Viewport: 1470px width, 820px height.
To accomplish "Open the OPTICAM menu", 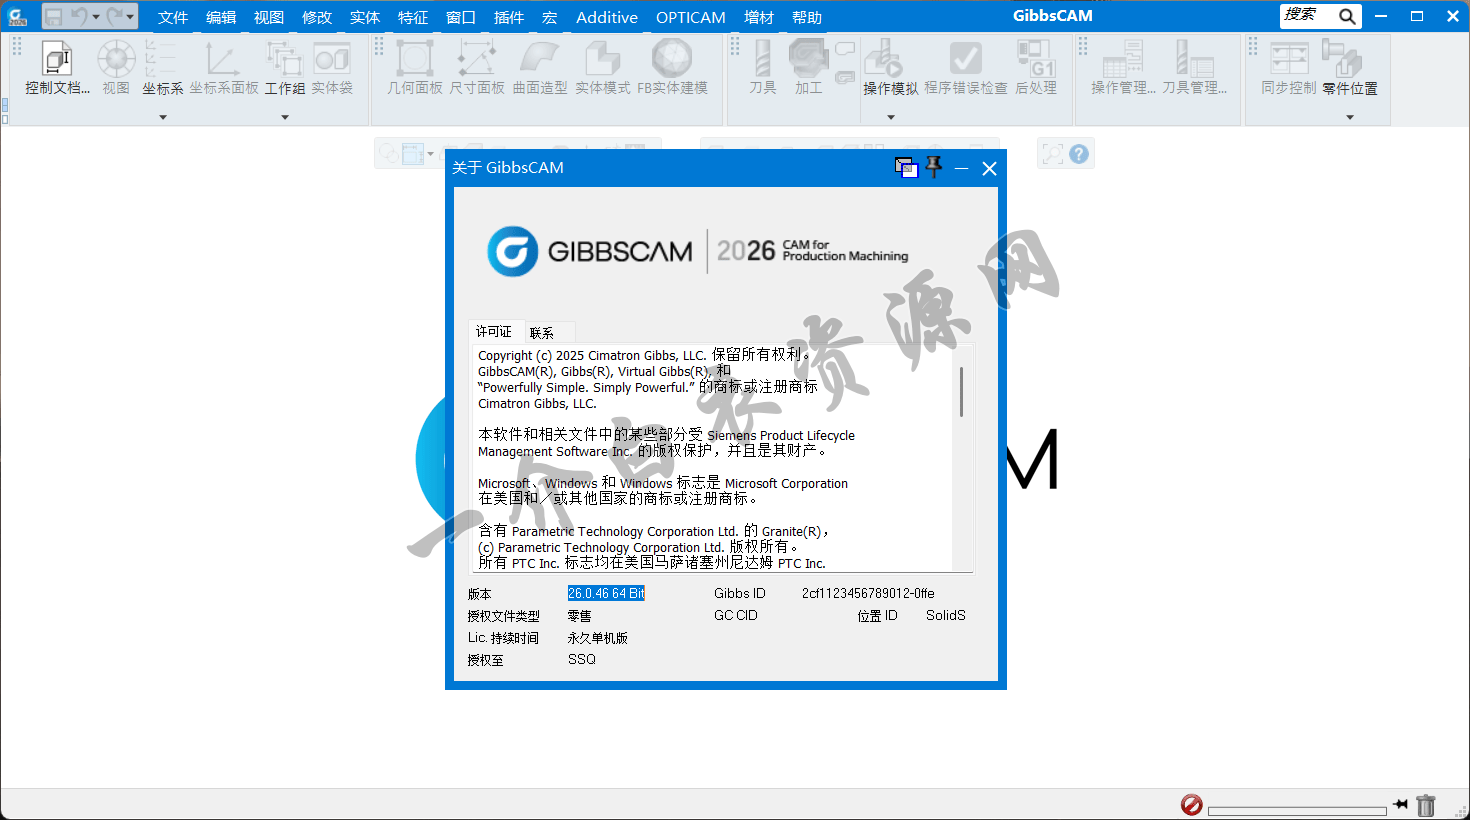I will tap(690, 17).
